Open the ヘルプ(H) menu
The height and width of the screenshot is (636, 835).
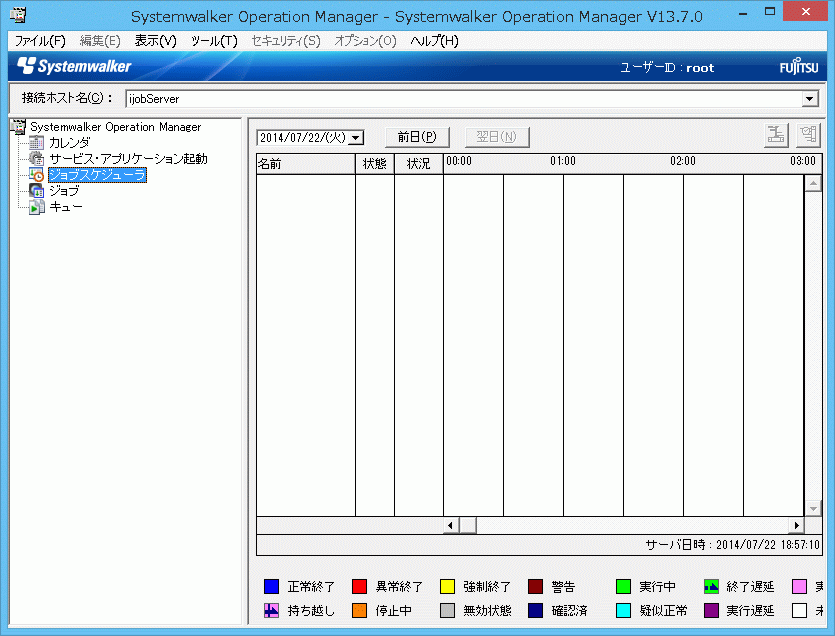coord(435,41)
